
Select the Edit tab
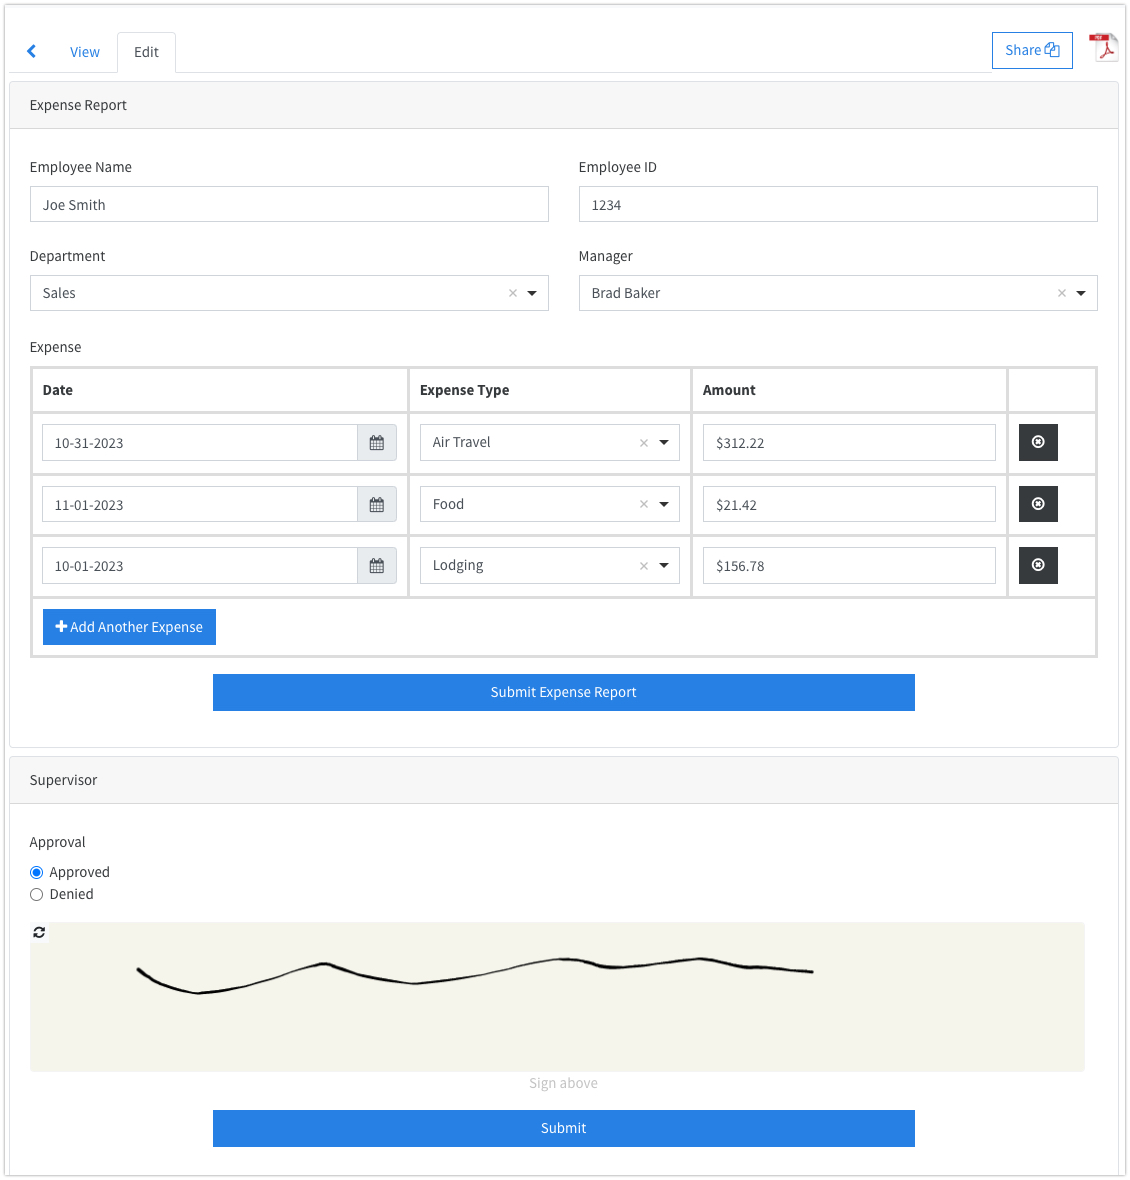click(146, 52)
